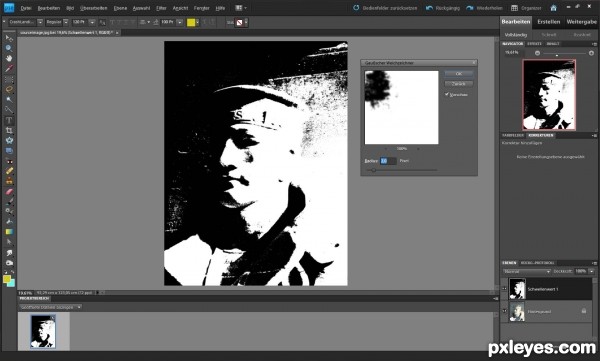
Task: Select the image thumbnail in project bin
Action: [x=43, y=331]
